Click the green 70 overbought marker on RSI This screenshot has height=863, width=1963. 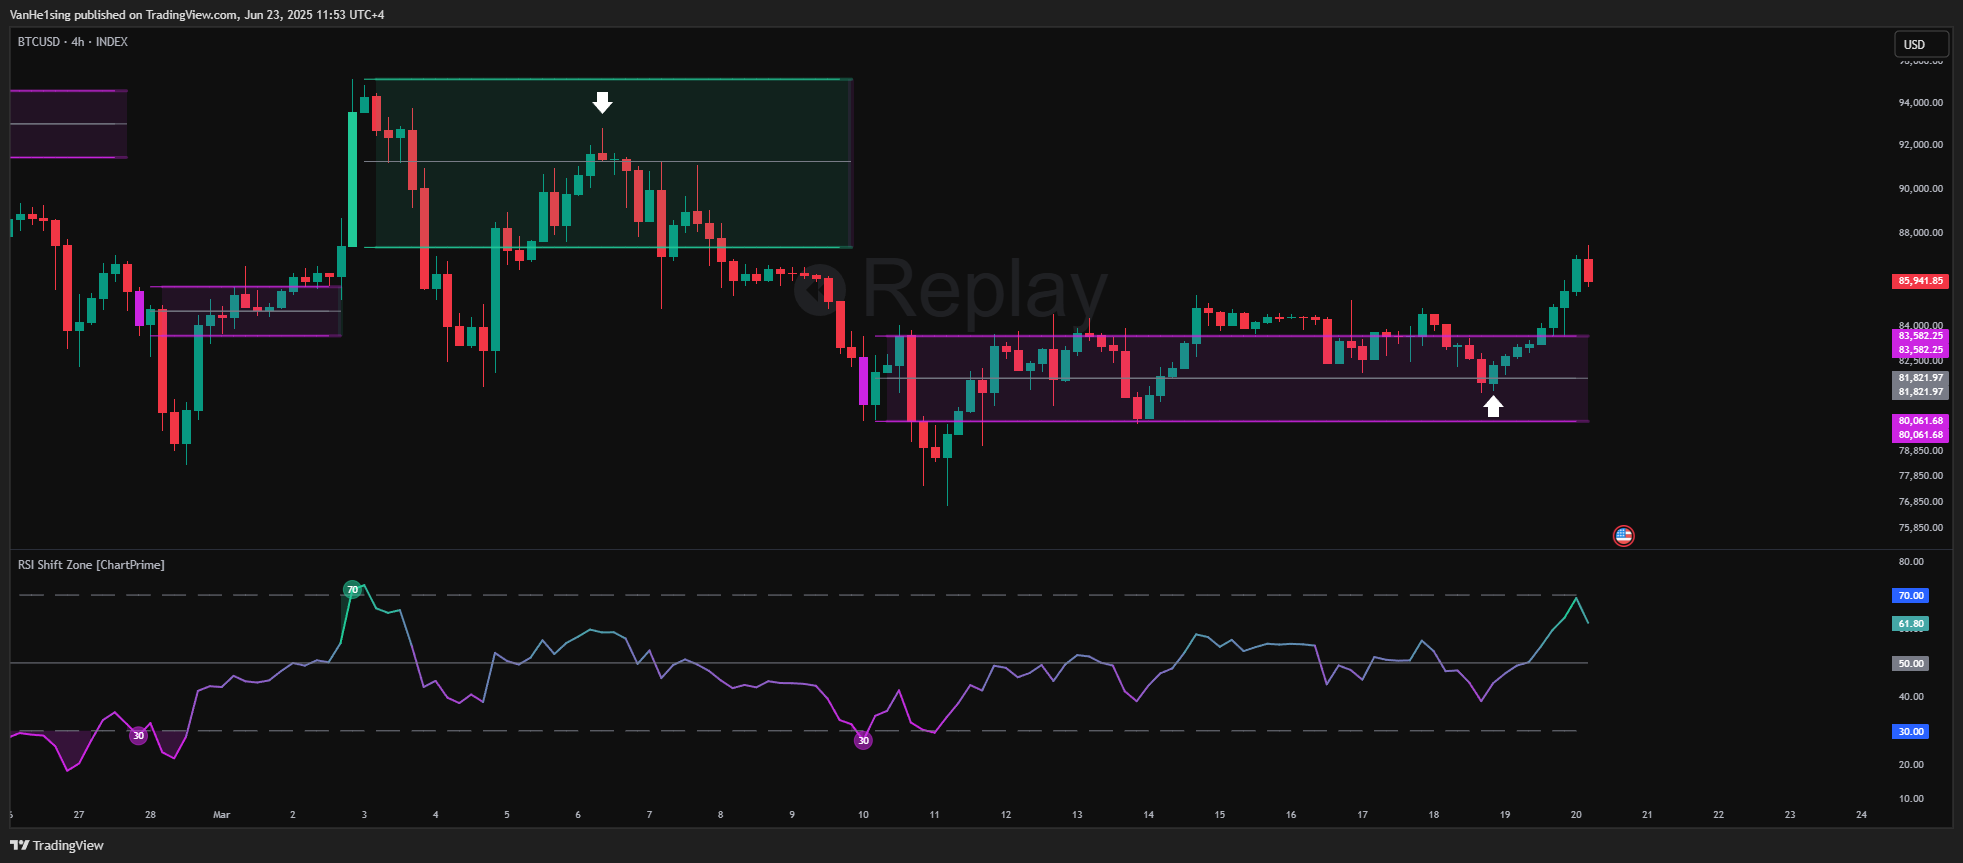[352, 590]
